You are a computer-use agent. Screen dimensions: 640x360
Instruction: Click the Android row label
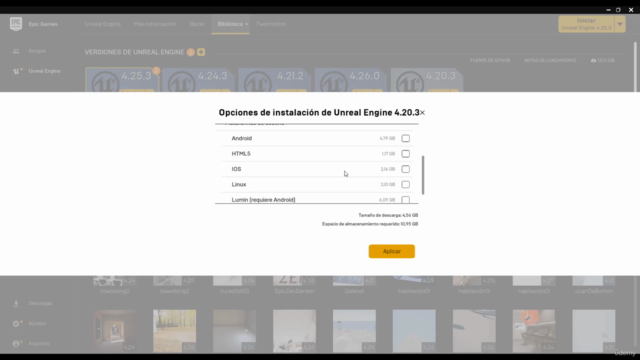click(242, 138)
